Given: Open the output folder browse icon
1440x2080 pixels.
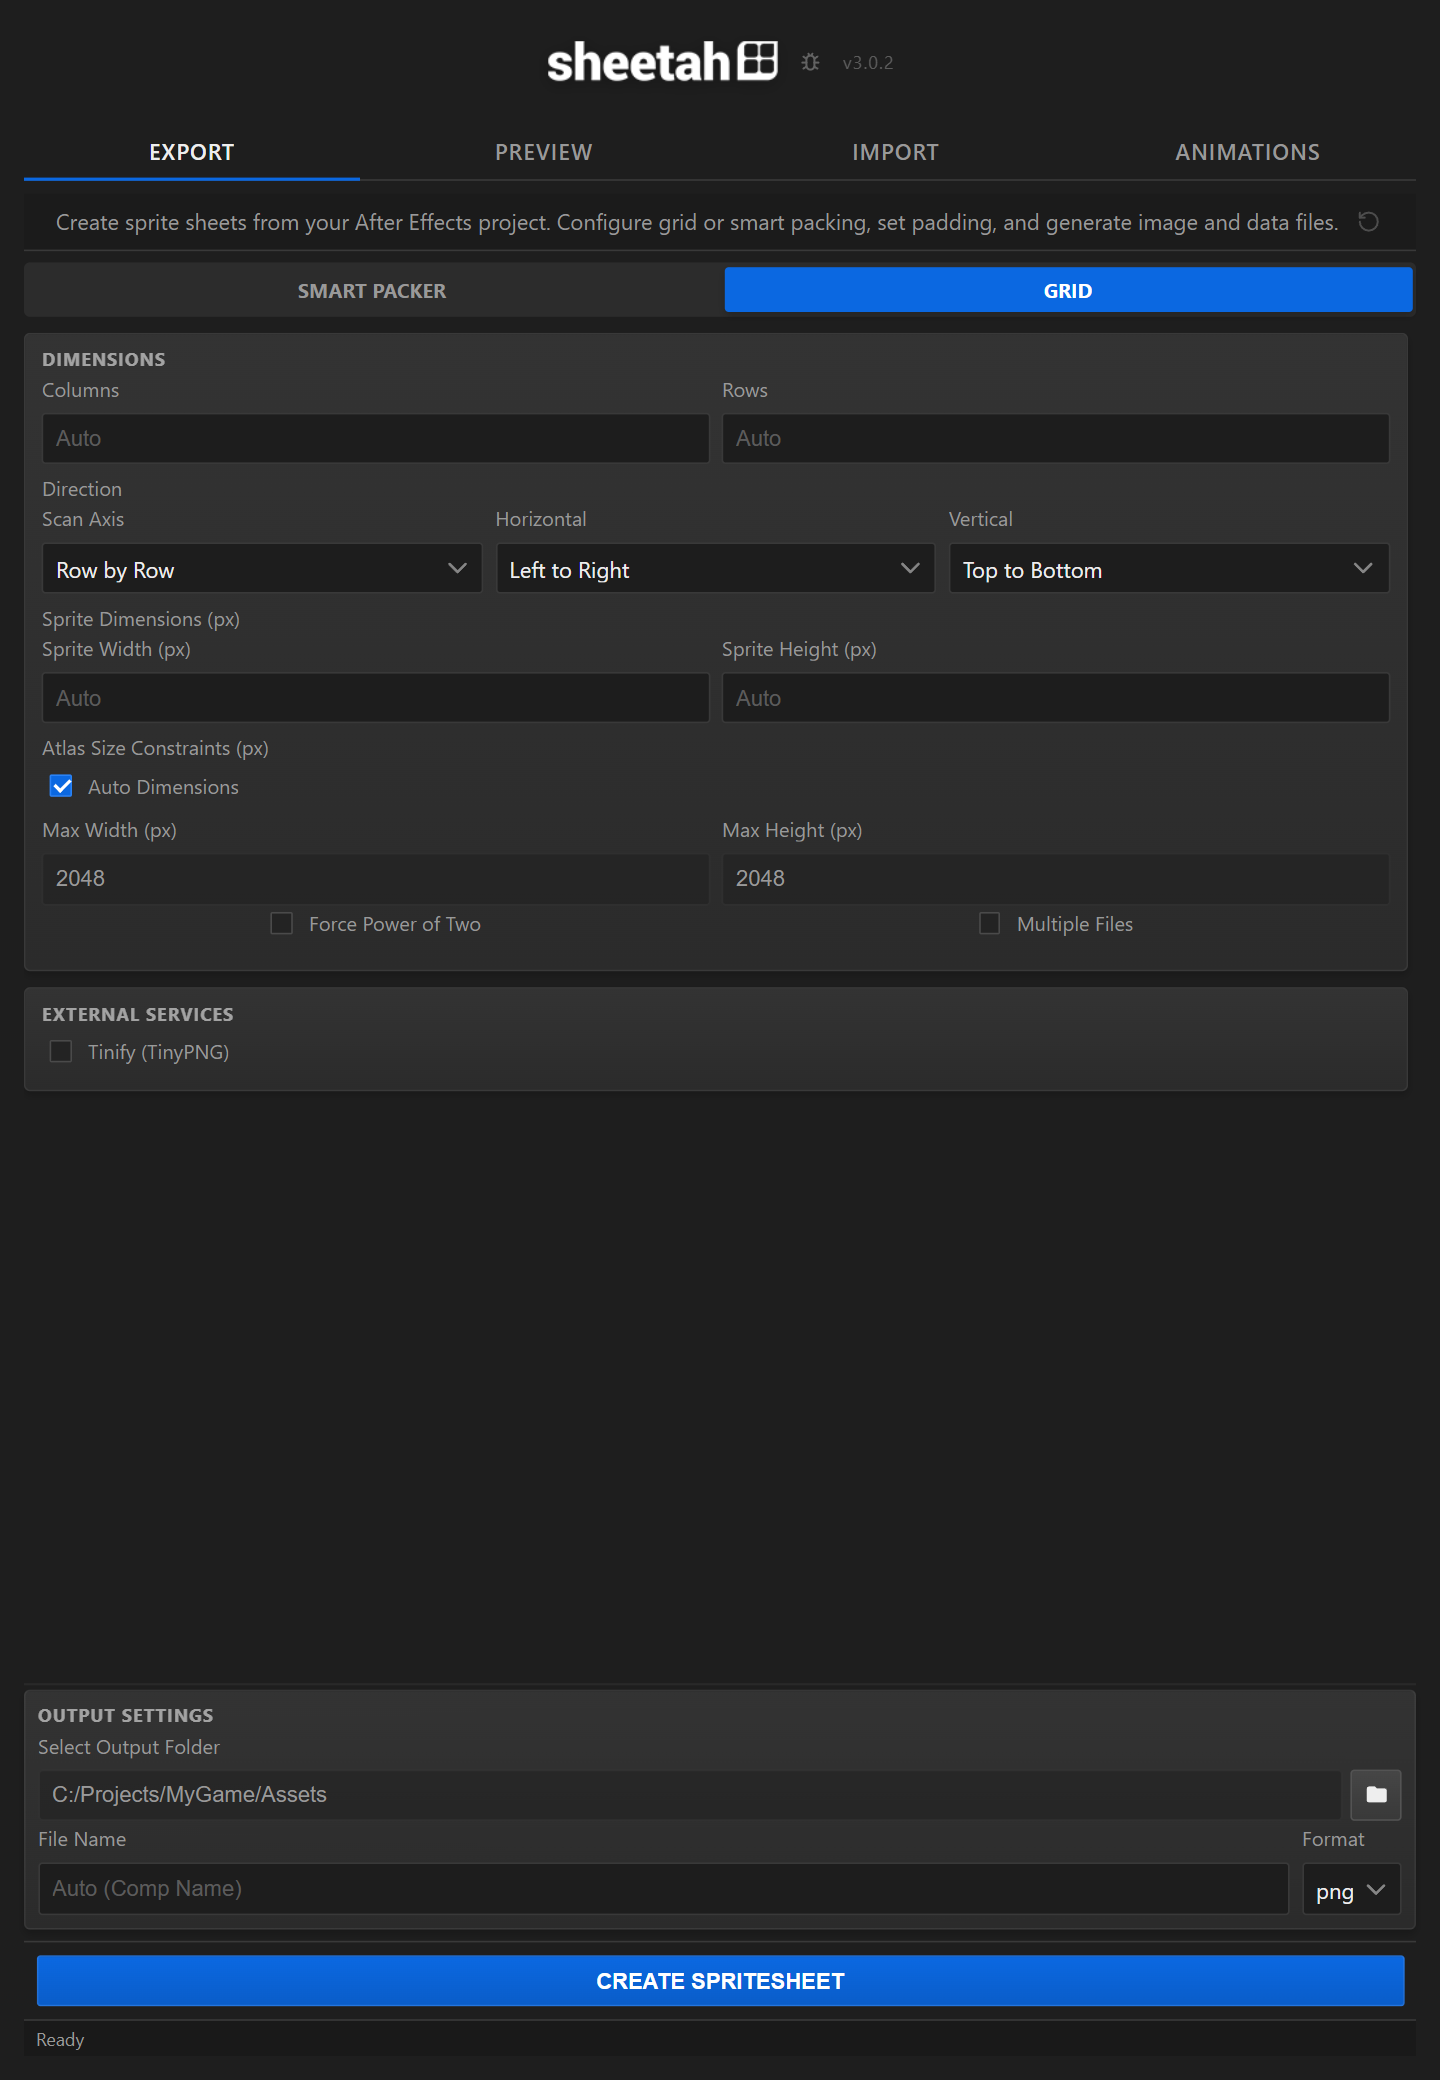Looking at the screenshot, I should (x=1376, y=1794).
